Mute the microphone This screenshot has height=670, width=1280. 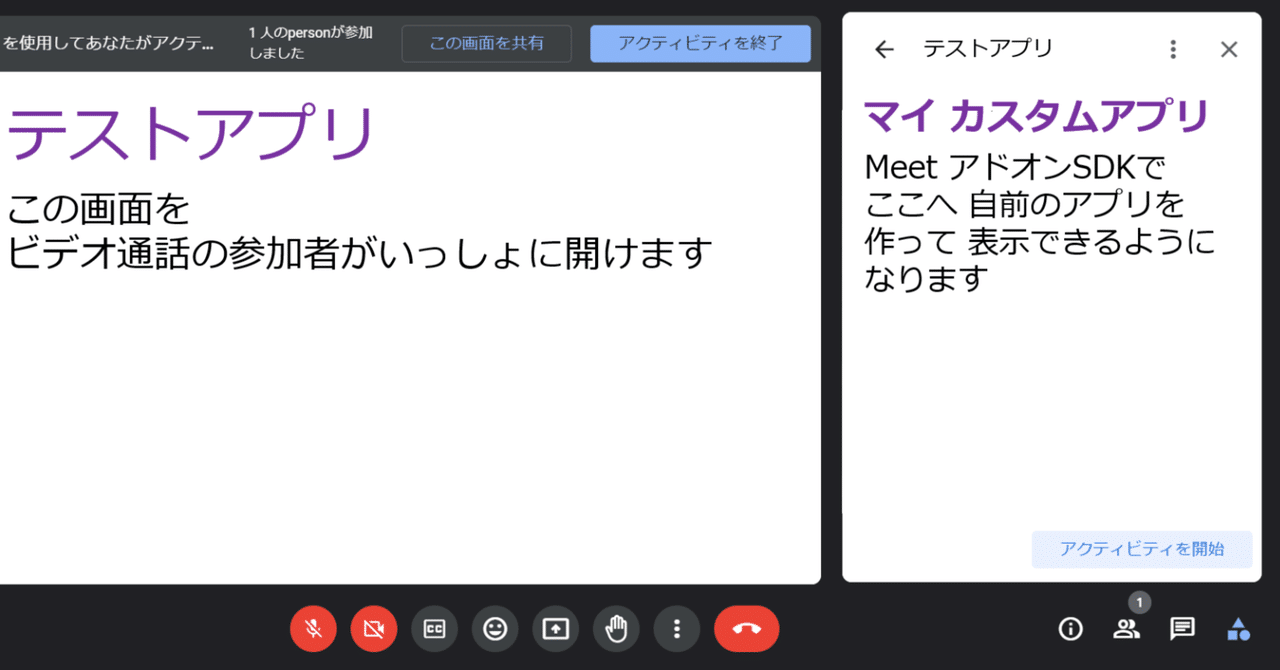pos(313,629)
